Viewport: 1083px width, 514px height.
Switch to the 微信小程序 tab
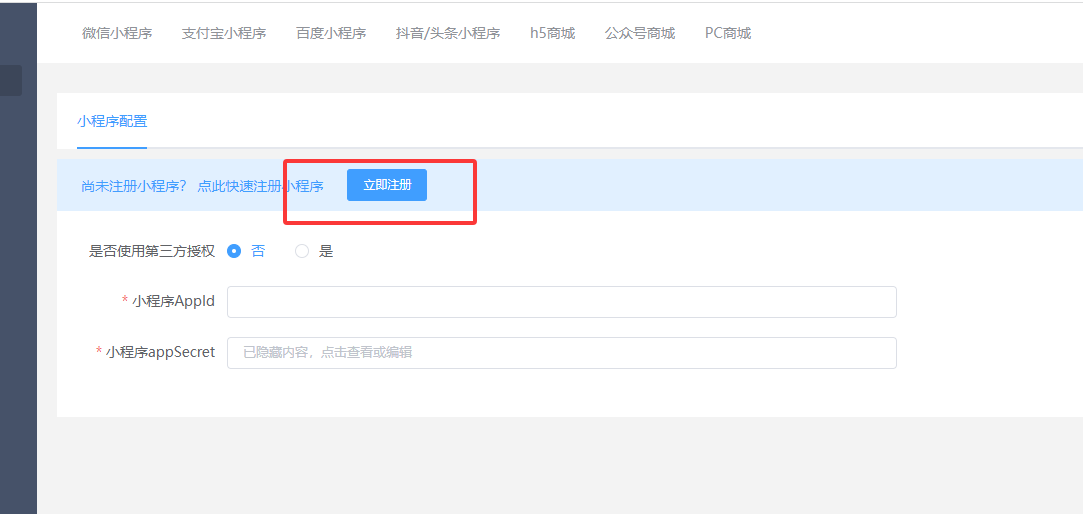coord(117,33)
